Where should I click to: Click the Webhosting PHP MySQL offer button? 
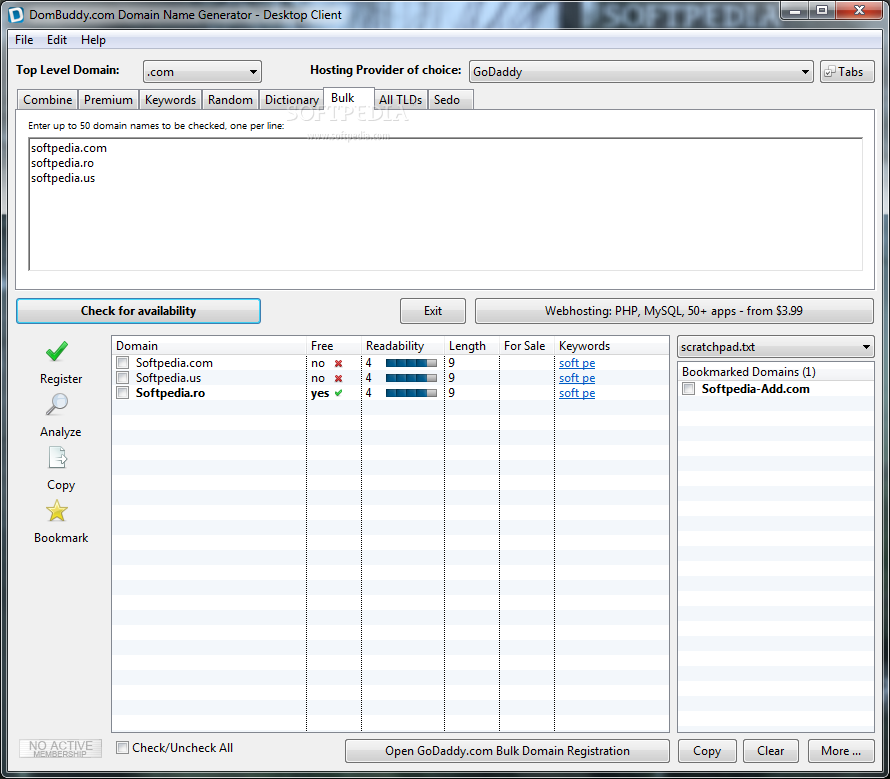tap(674, 311)
